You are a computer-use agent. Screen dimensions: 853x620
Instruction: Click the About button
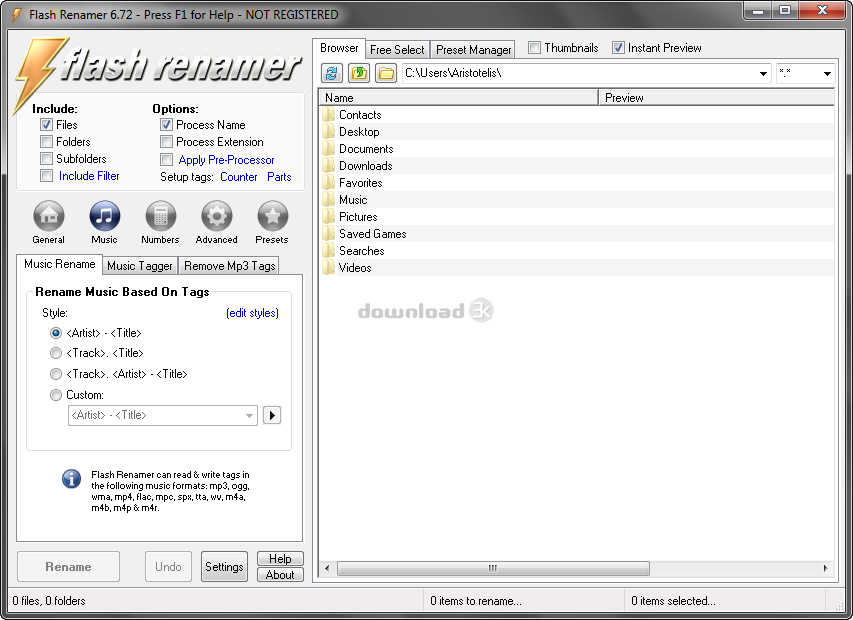click(280, 575)
